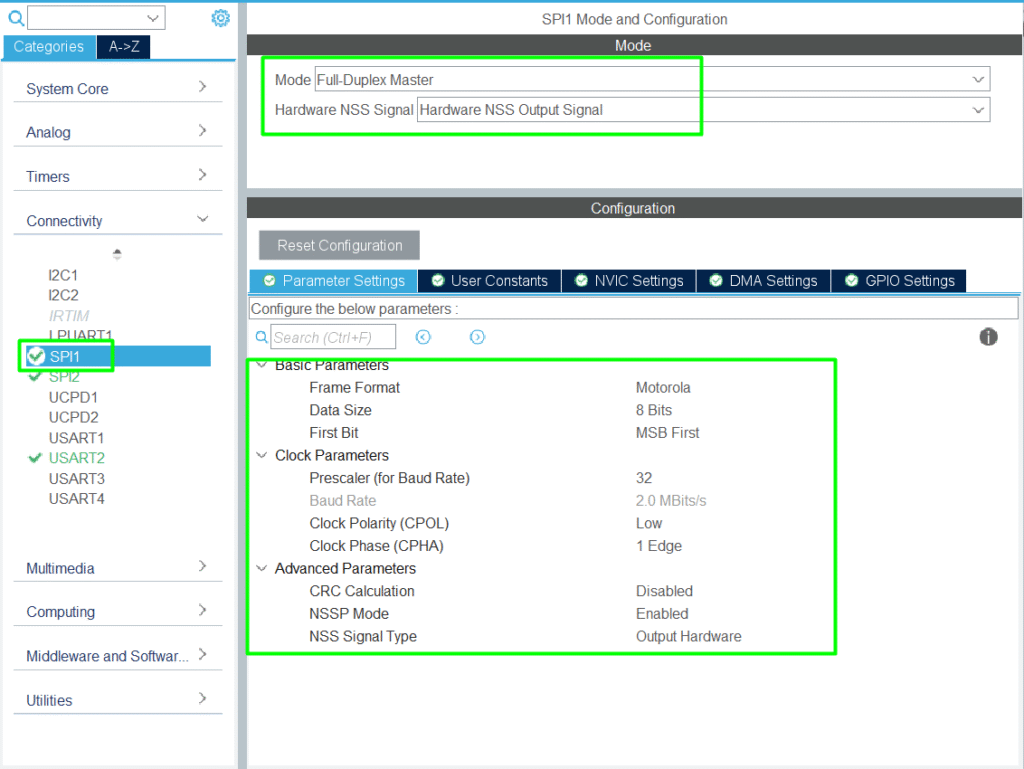Open the Hardware NSS Signal dropdown
This screenshot has height=769, width=1024.
click(x=702, y=110)
